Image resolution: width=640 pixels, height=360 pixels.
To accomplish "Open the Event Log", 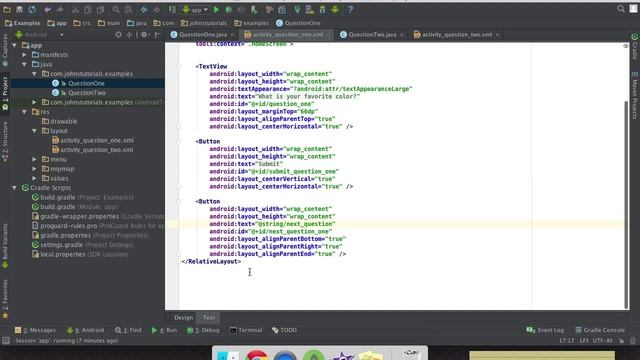I will coord(545,330).
